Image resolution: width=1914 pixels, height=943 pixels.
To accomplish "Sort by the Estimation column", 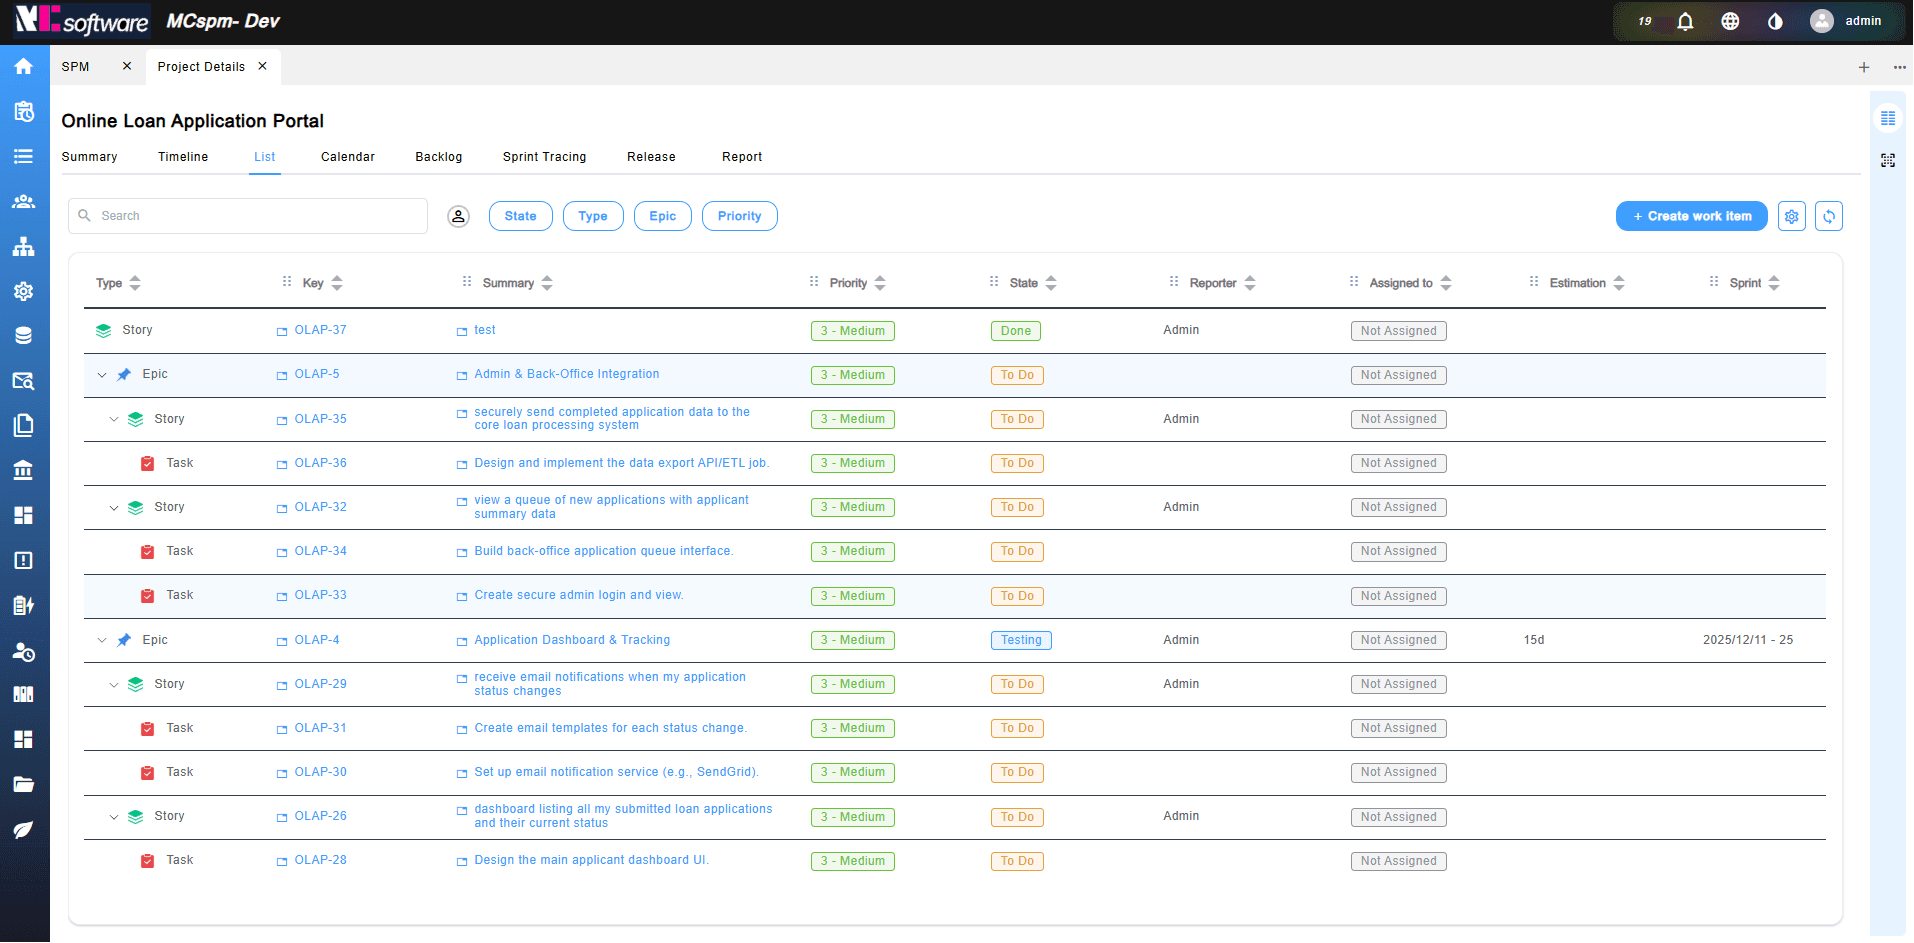I will click(x=1619, y=283).
